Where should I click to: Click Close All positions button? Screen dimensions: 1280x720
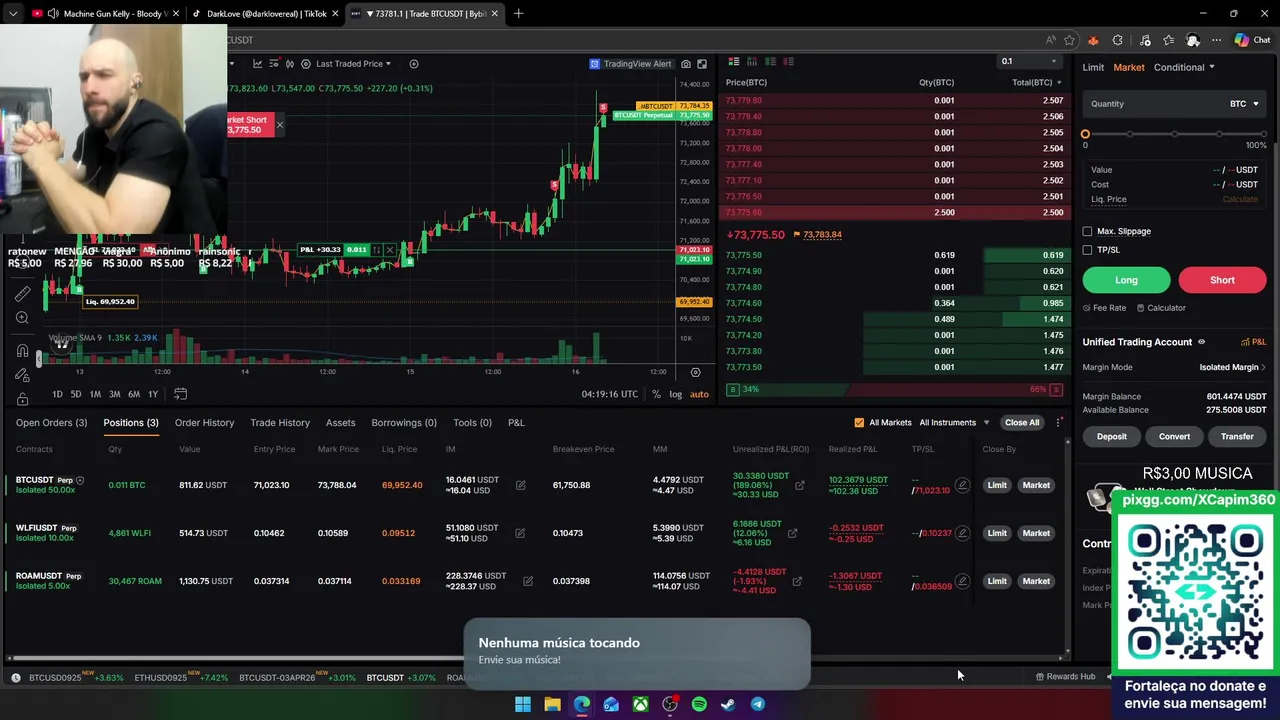coord(1022,422)
